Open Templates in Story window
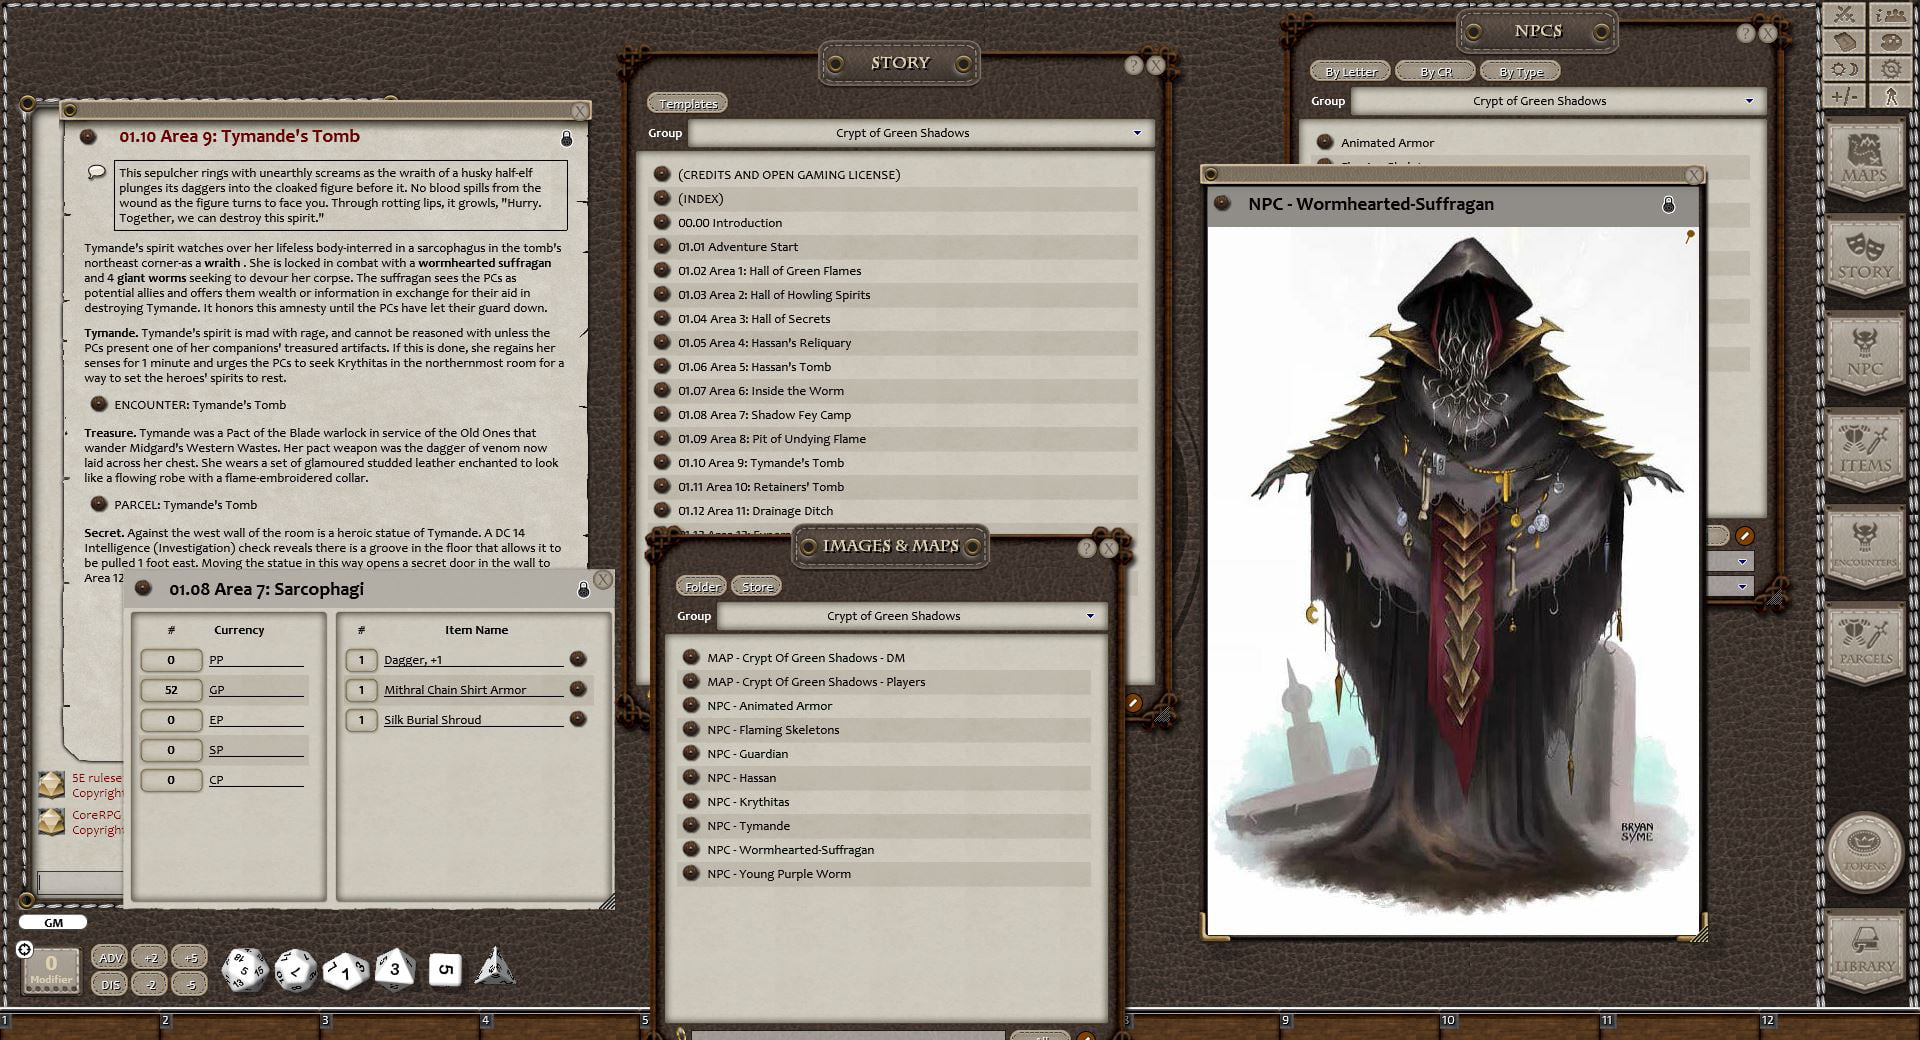Screen dimensions: 1920x1040 click(688, 104)
